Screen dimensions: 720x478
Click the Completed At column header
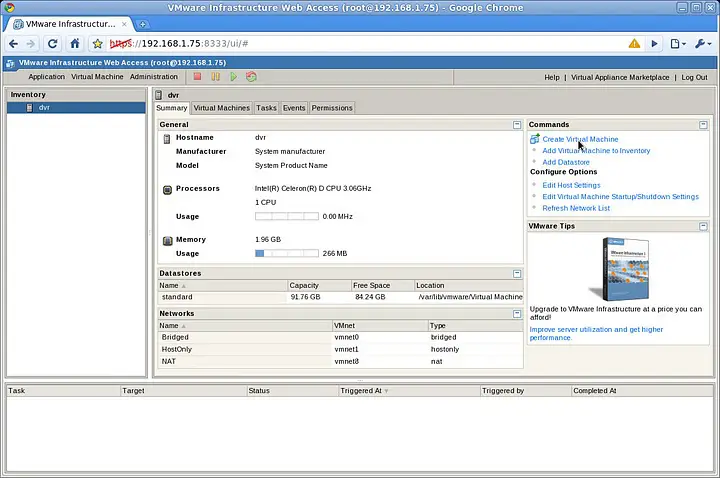(642, 391)
